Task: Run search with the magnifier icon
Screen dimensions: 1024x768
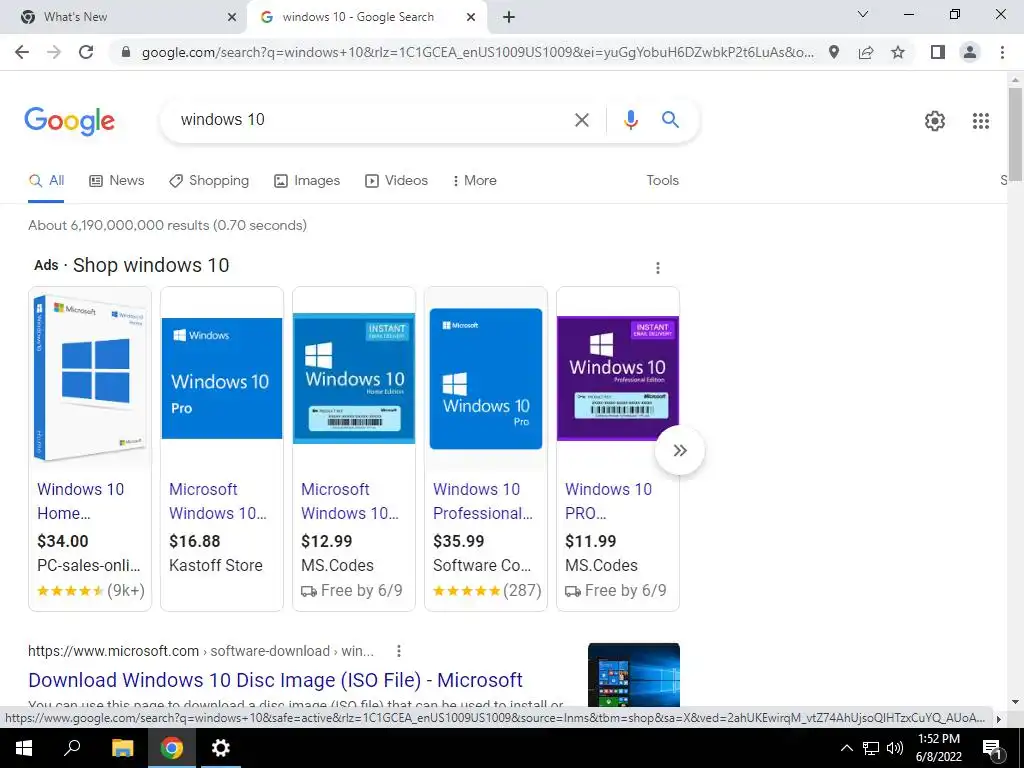Action: click(x=670, y=120)
